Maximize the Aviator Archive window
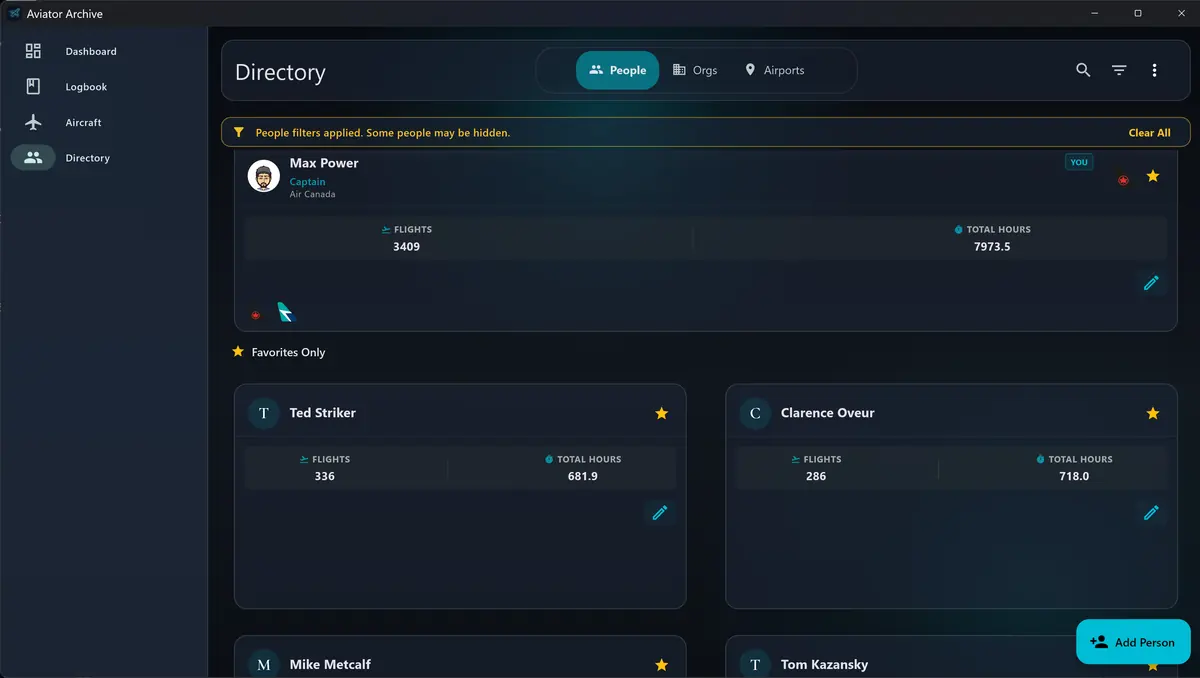The width and height of the screenshot is (1200, 678). 1138,13
